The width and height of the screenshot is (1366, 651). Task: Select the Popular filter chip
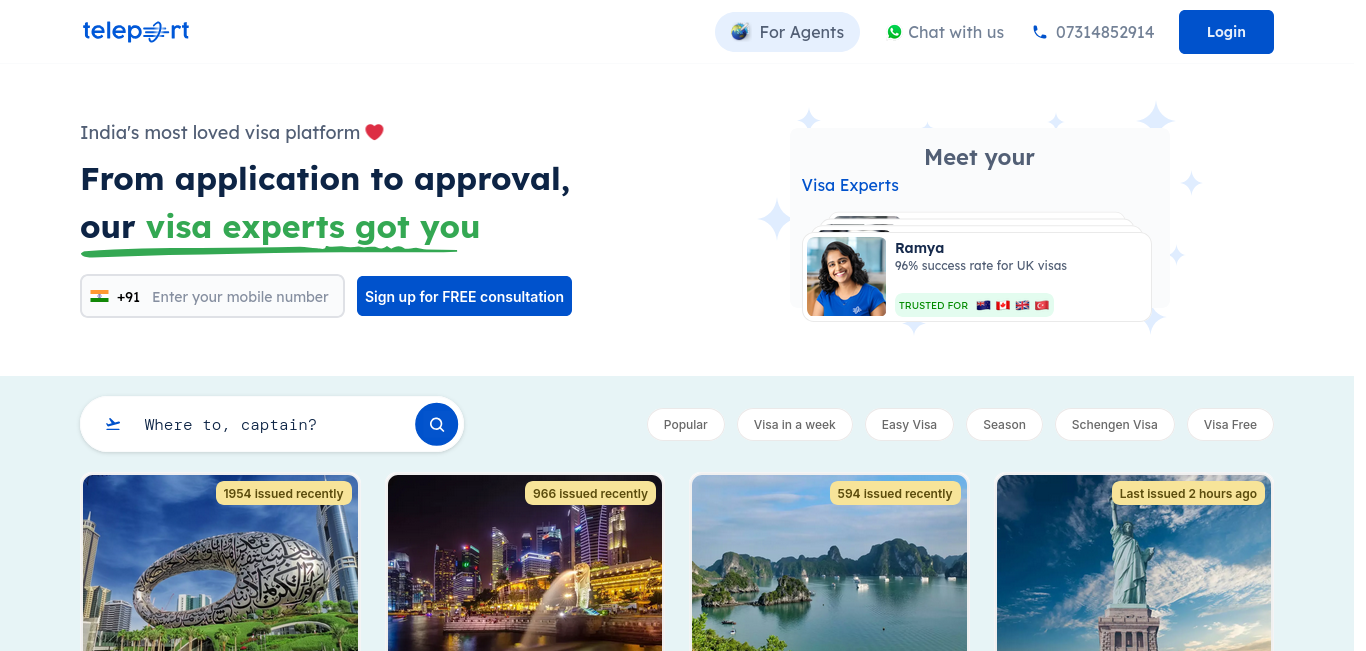[686, 424]
